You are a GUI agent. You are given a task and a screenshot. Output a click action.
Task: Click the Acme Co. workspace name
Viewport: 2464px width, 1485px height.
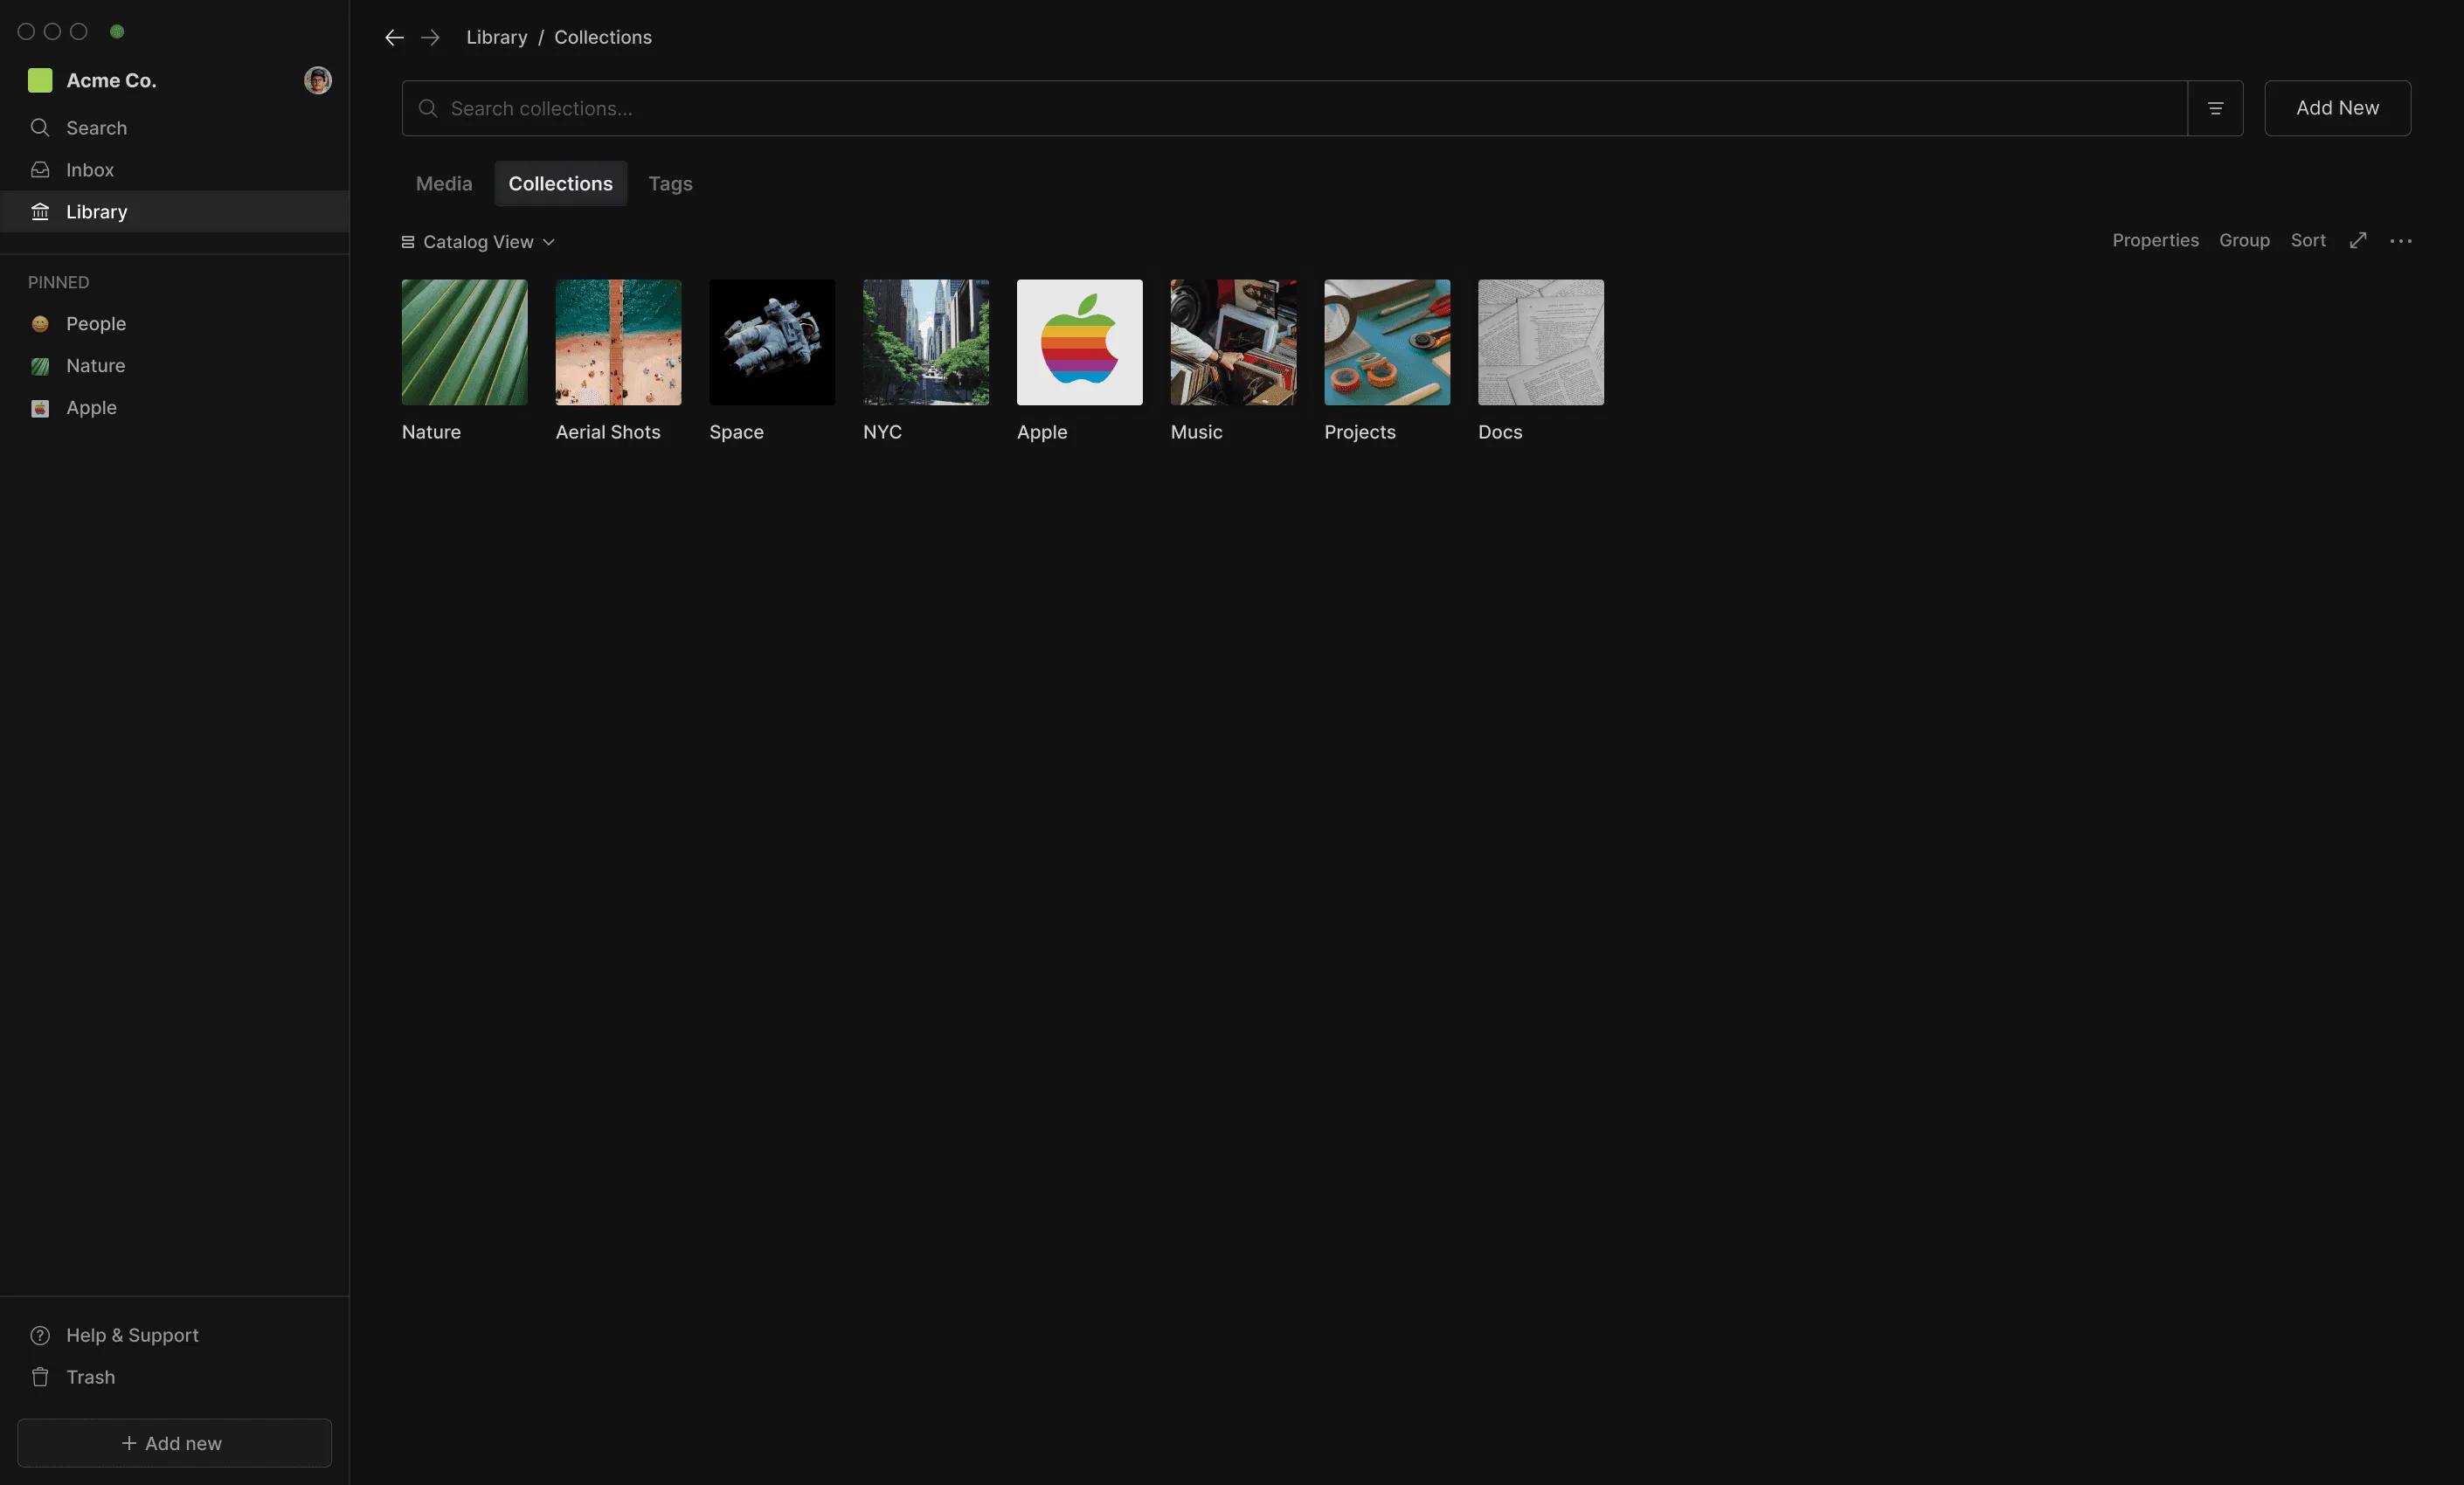click(x=111, y=80)
